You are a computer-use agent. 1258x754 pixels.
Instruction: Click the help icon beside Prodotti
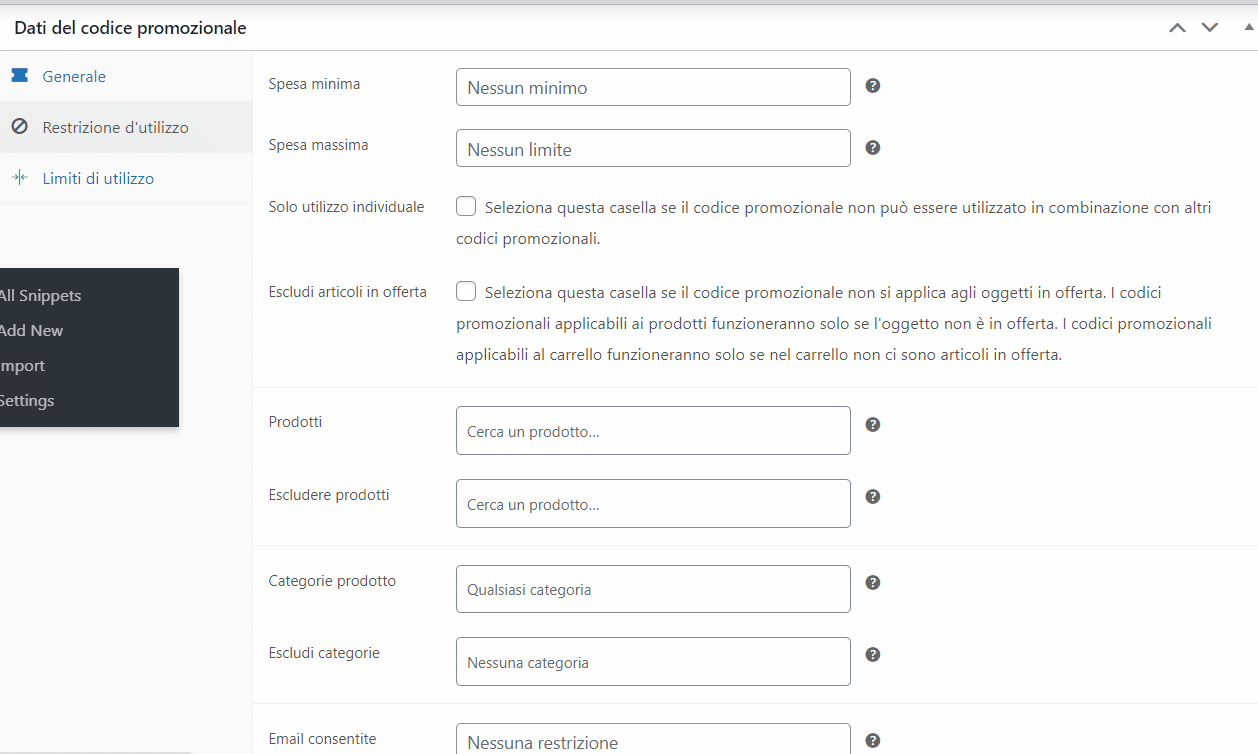pyautogui.click(x=872, y=424)
